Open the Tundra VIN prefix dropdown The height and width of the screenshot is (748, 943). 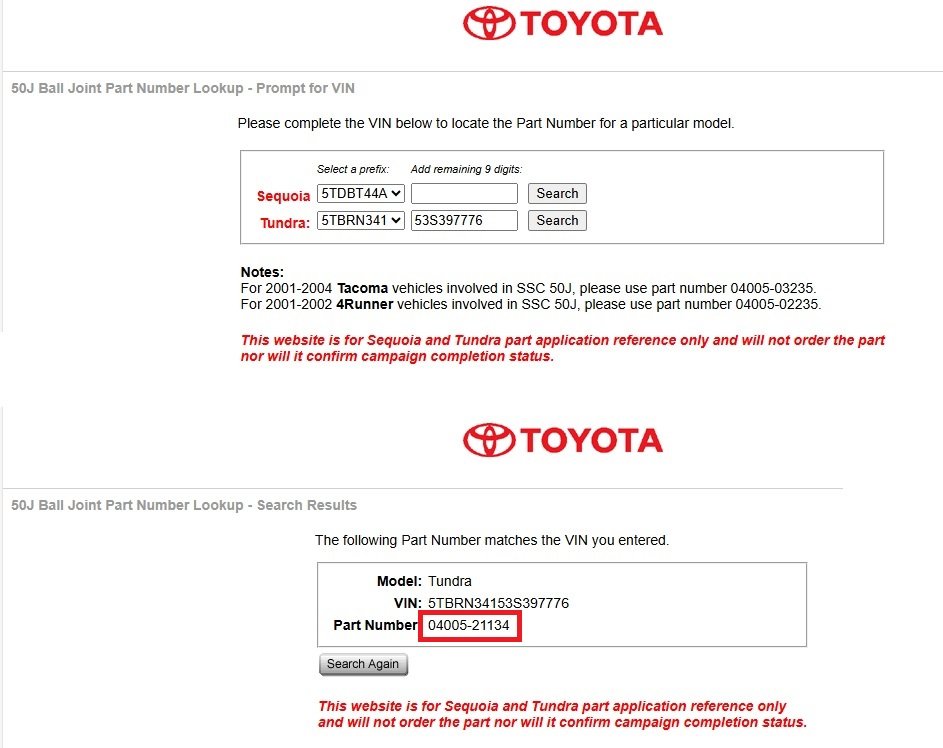pyautogui.click(x=361, y=221)
